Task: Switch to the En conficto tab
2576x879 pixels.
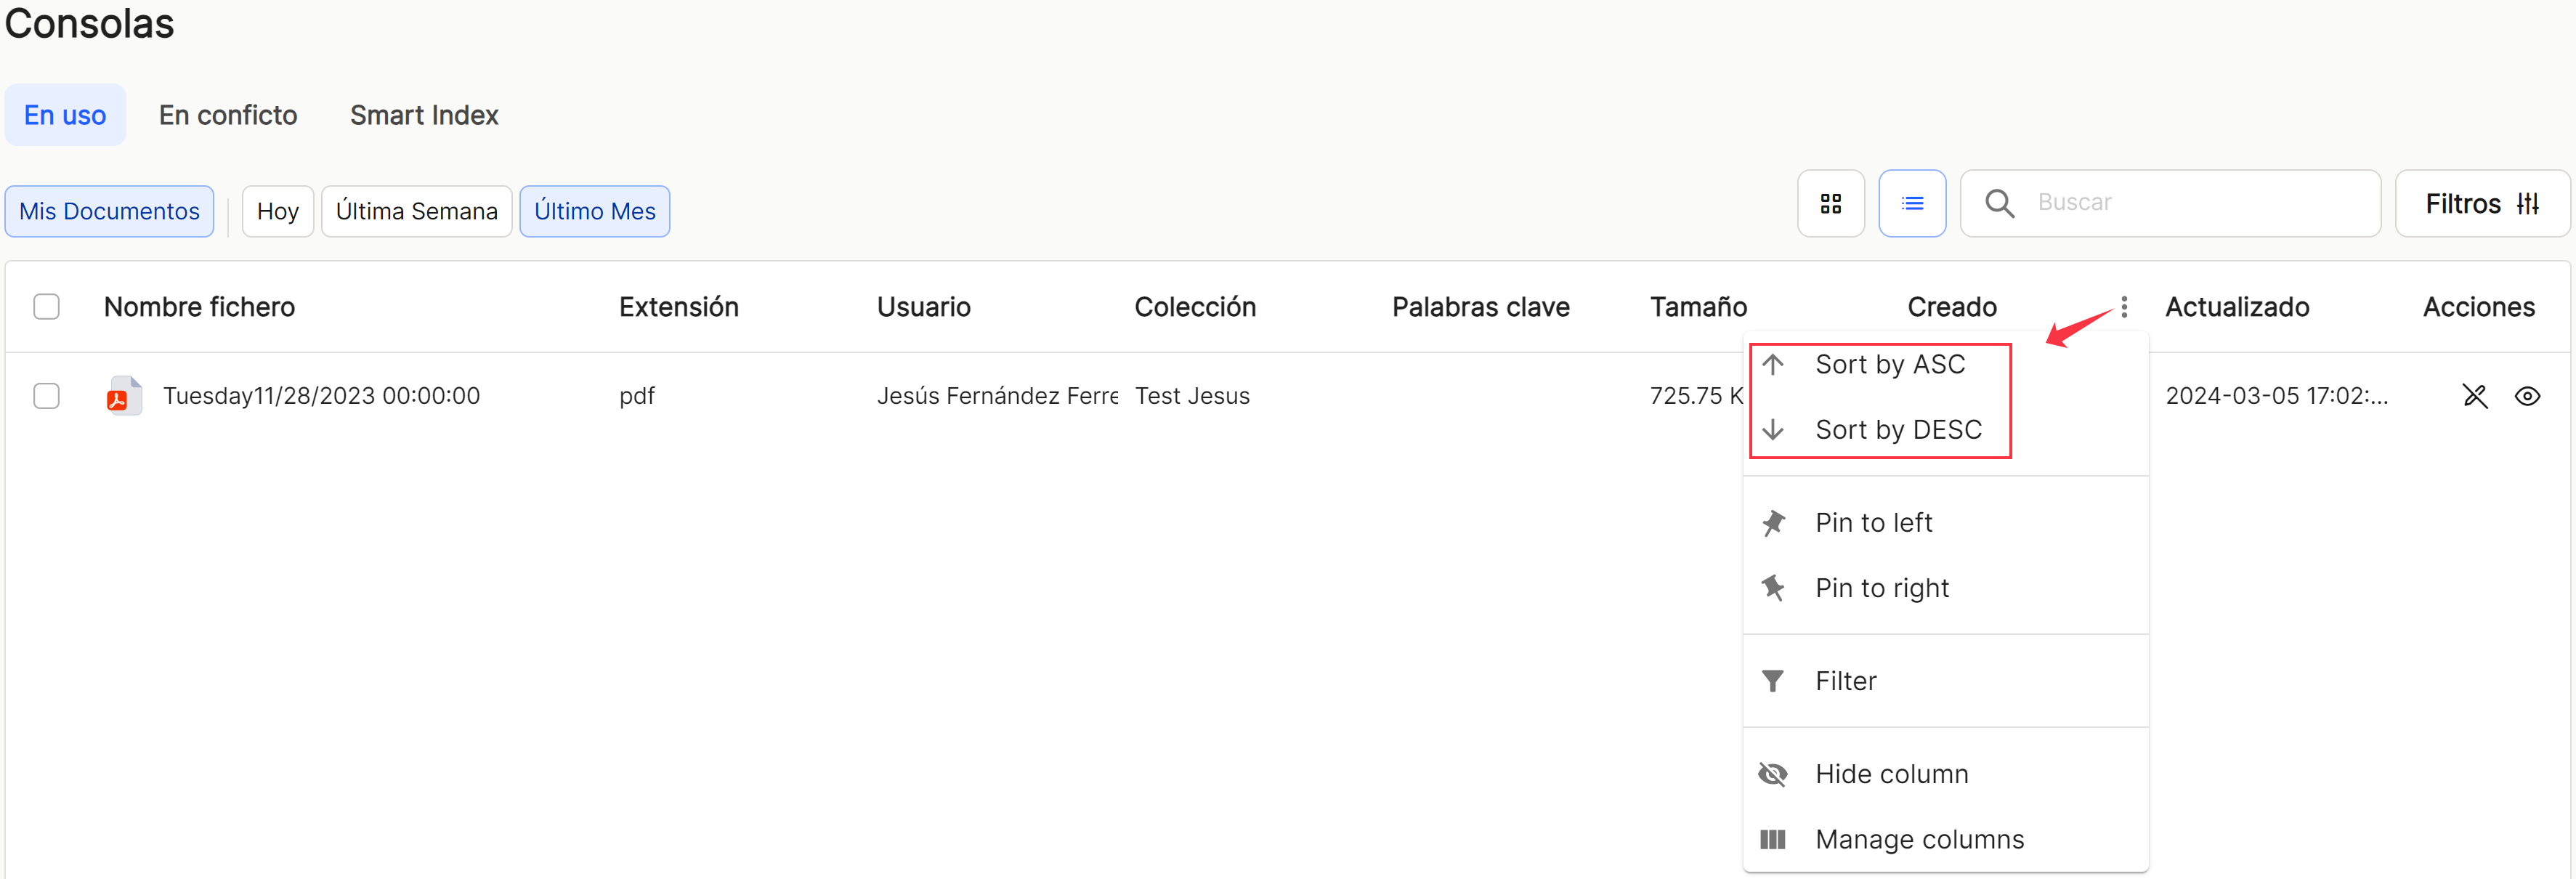Action: (x=228, y=115)
